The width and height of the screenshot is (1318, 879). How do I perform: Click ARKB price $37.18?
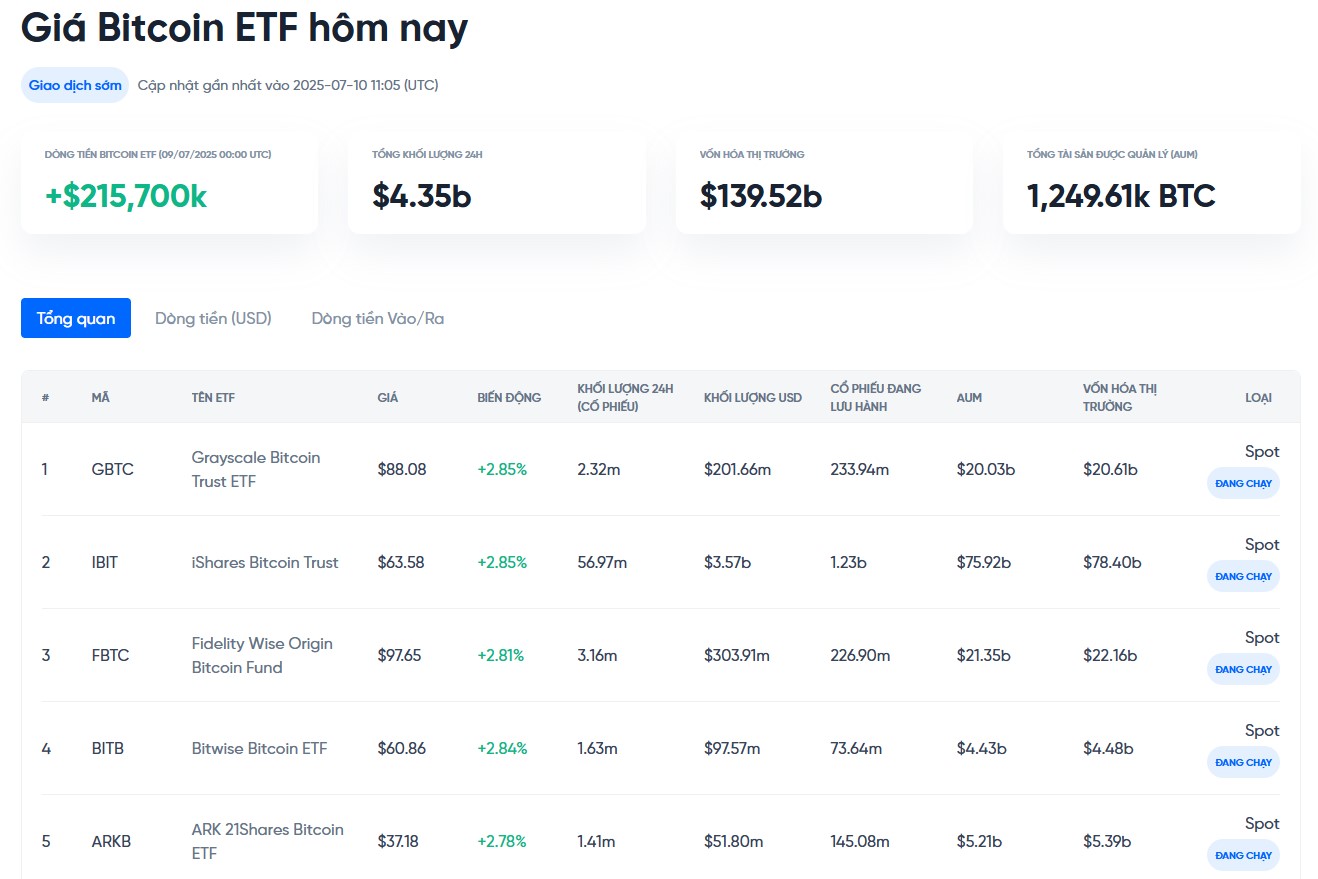click(398, 841)
